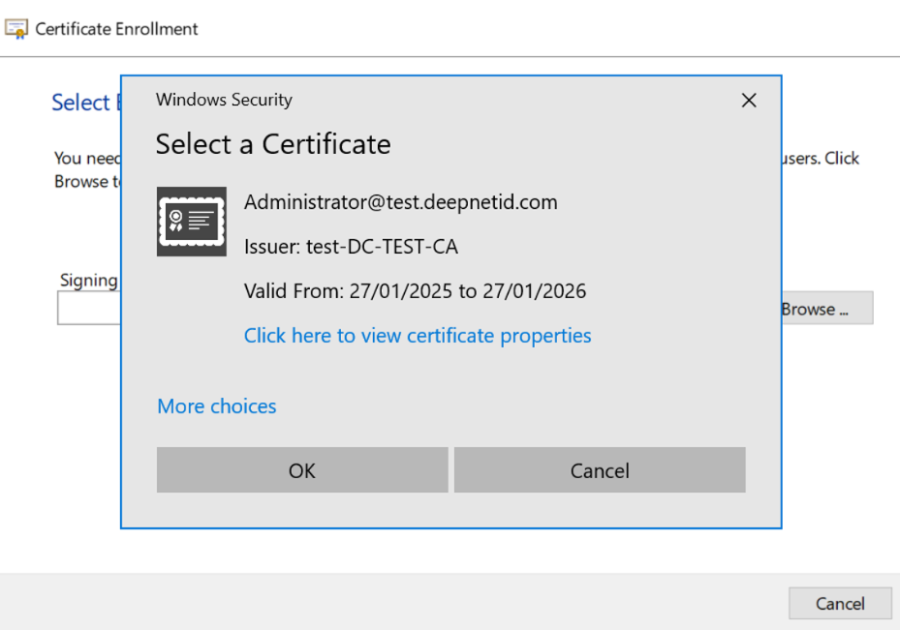This screenshot has width=900, height=630.
Task: Expand More choices
Action: (217, 406)
